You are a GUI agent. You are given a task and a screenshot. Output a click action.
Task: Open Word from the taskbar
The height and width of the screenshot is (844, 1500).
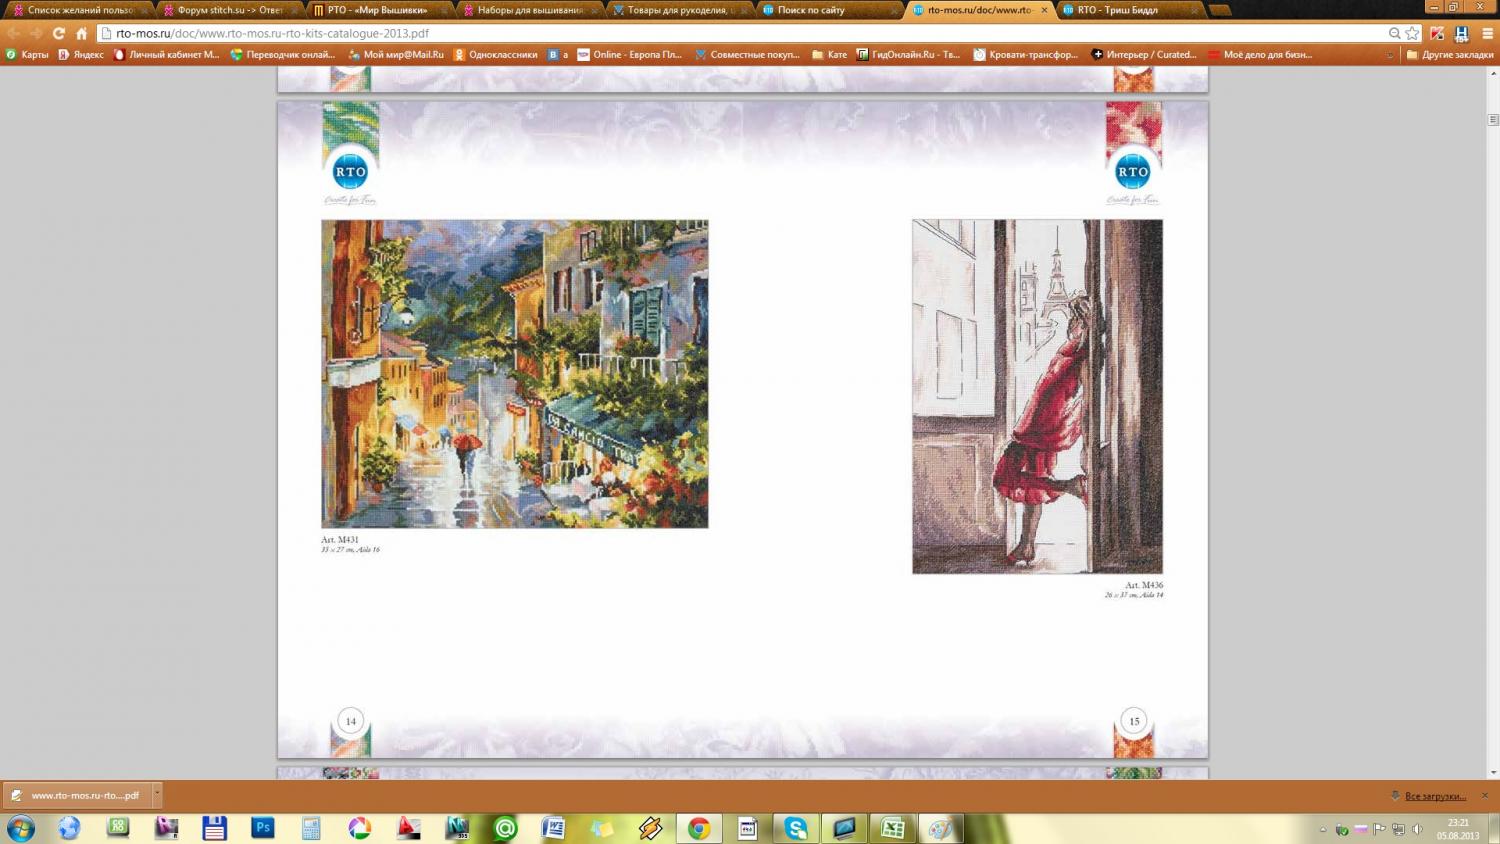click(553, 828)
